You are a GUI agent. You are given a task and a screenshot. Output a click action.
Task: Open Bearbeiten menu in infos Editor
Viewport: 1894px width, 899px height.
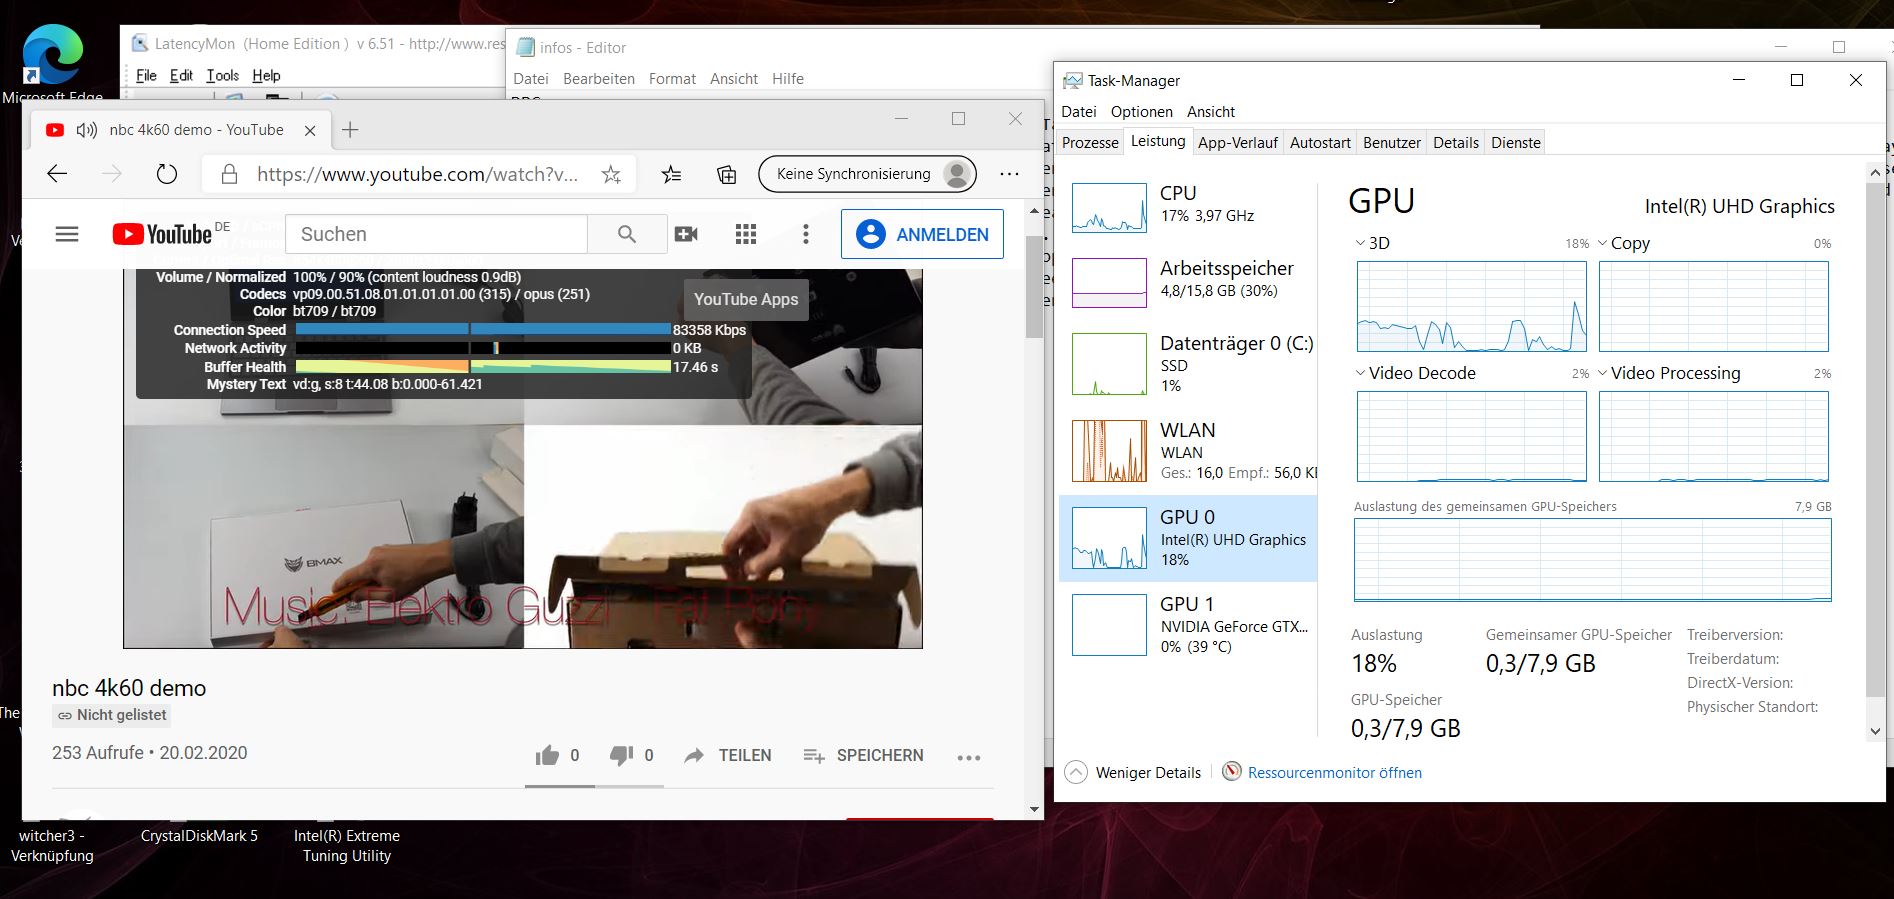tap(598, 79)
